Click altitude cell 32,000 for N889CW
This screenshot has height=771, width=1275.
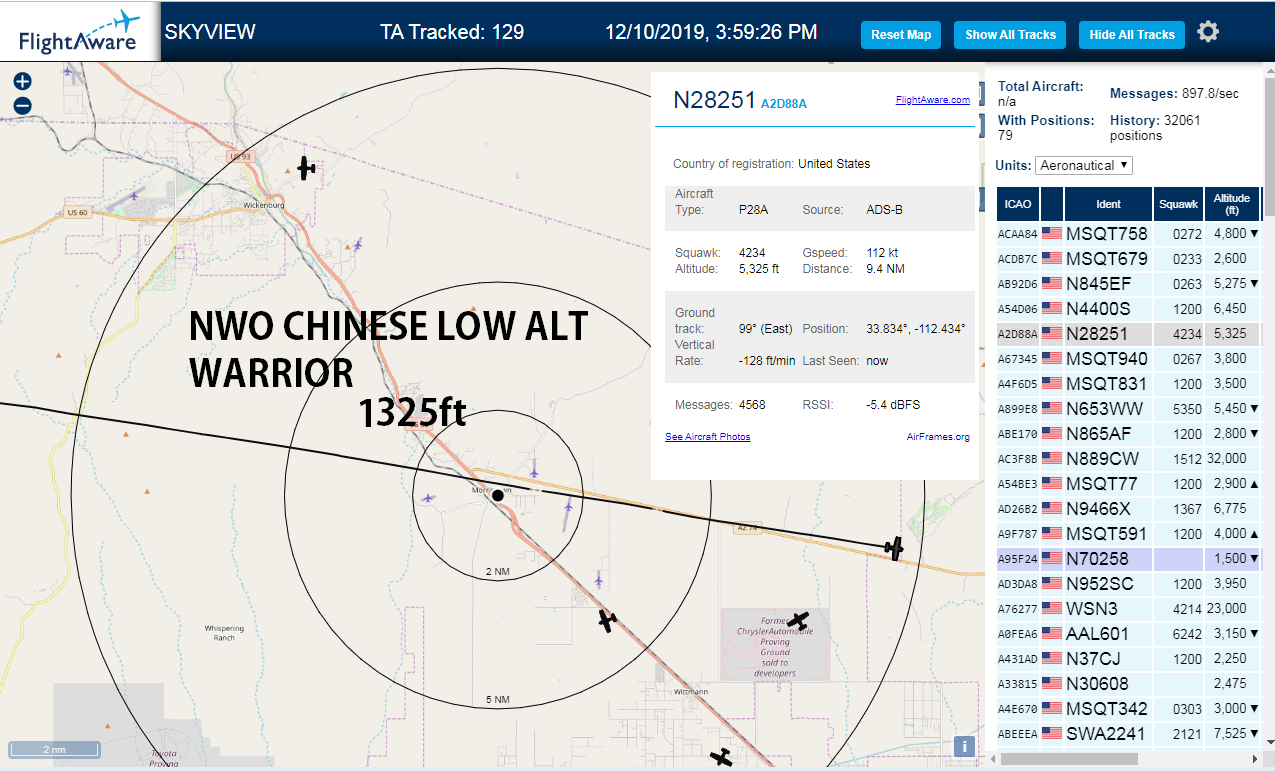point(1233,459)
